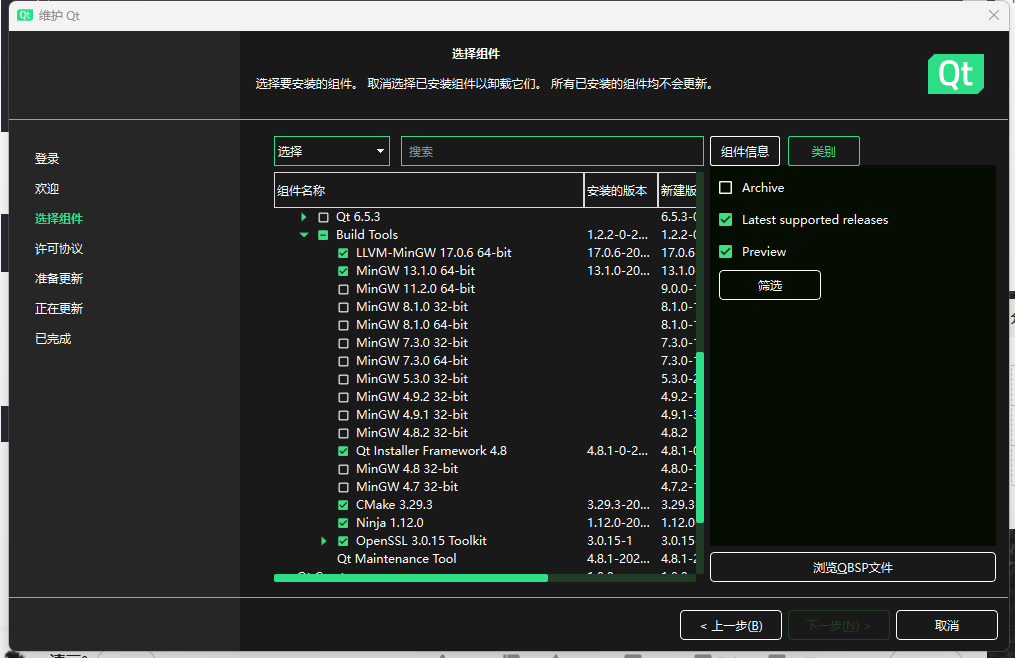The image size is (1015, 658).
Task: Open the 选择 dropdown
Action: (x=331, y=151)
